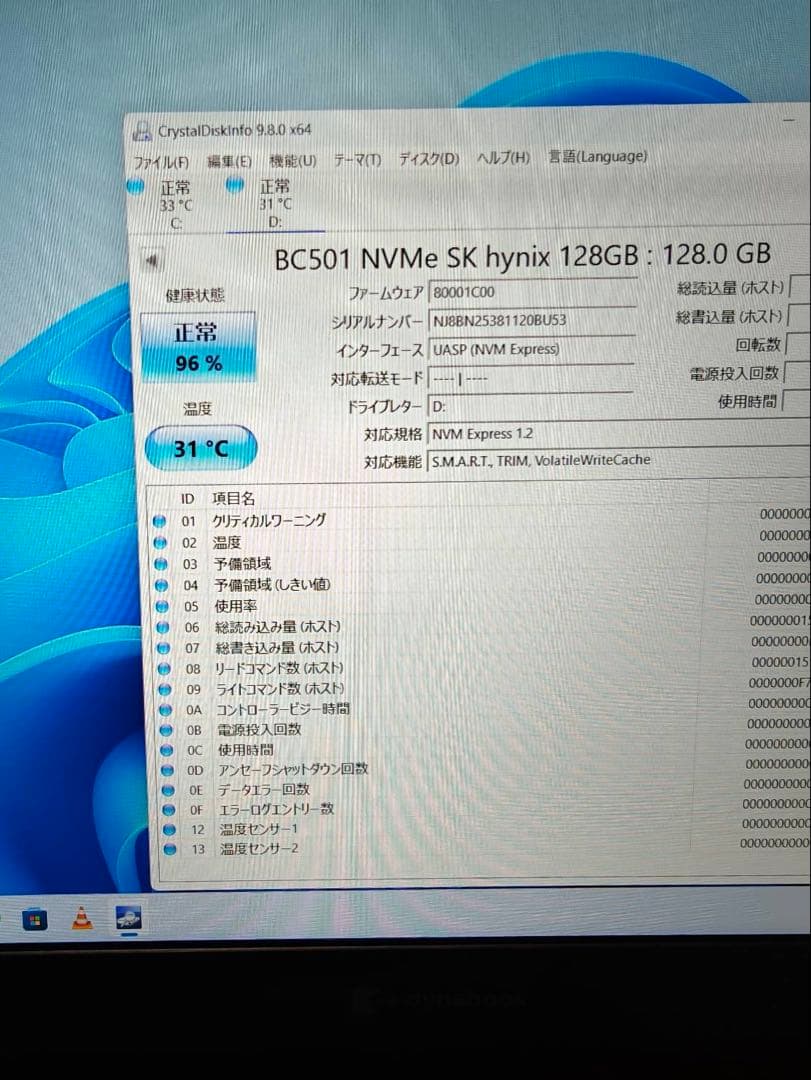Click the transfer mode field
The image size is (811, 1080).
click(531, 378)
